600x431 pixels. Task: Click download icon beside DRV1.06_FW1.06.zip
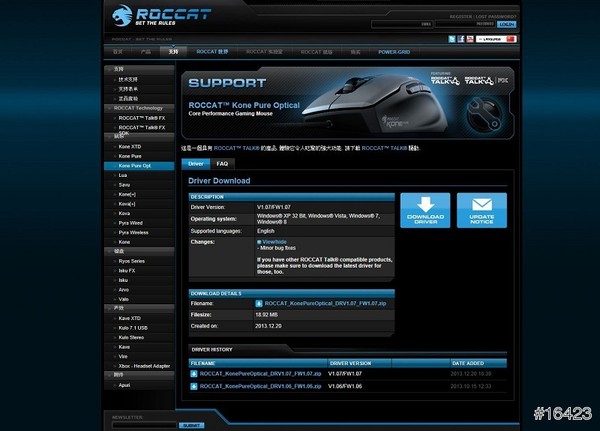pyautogui.click(x=194, y=384)
